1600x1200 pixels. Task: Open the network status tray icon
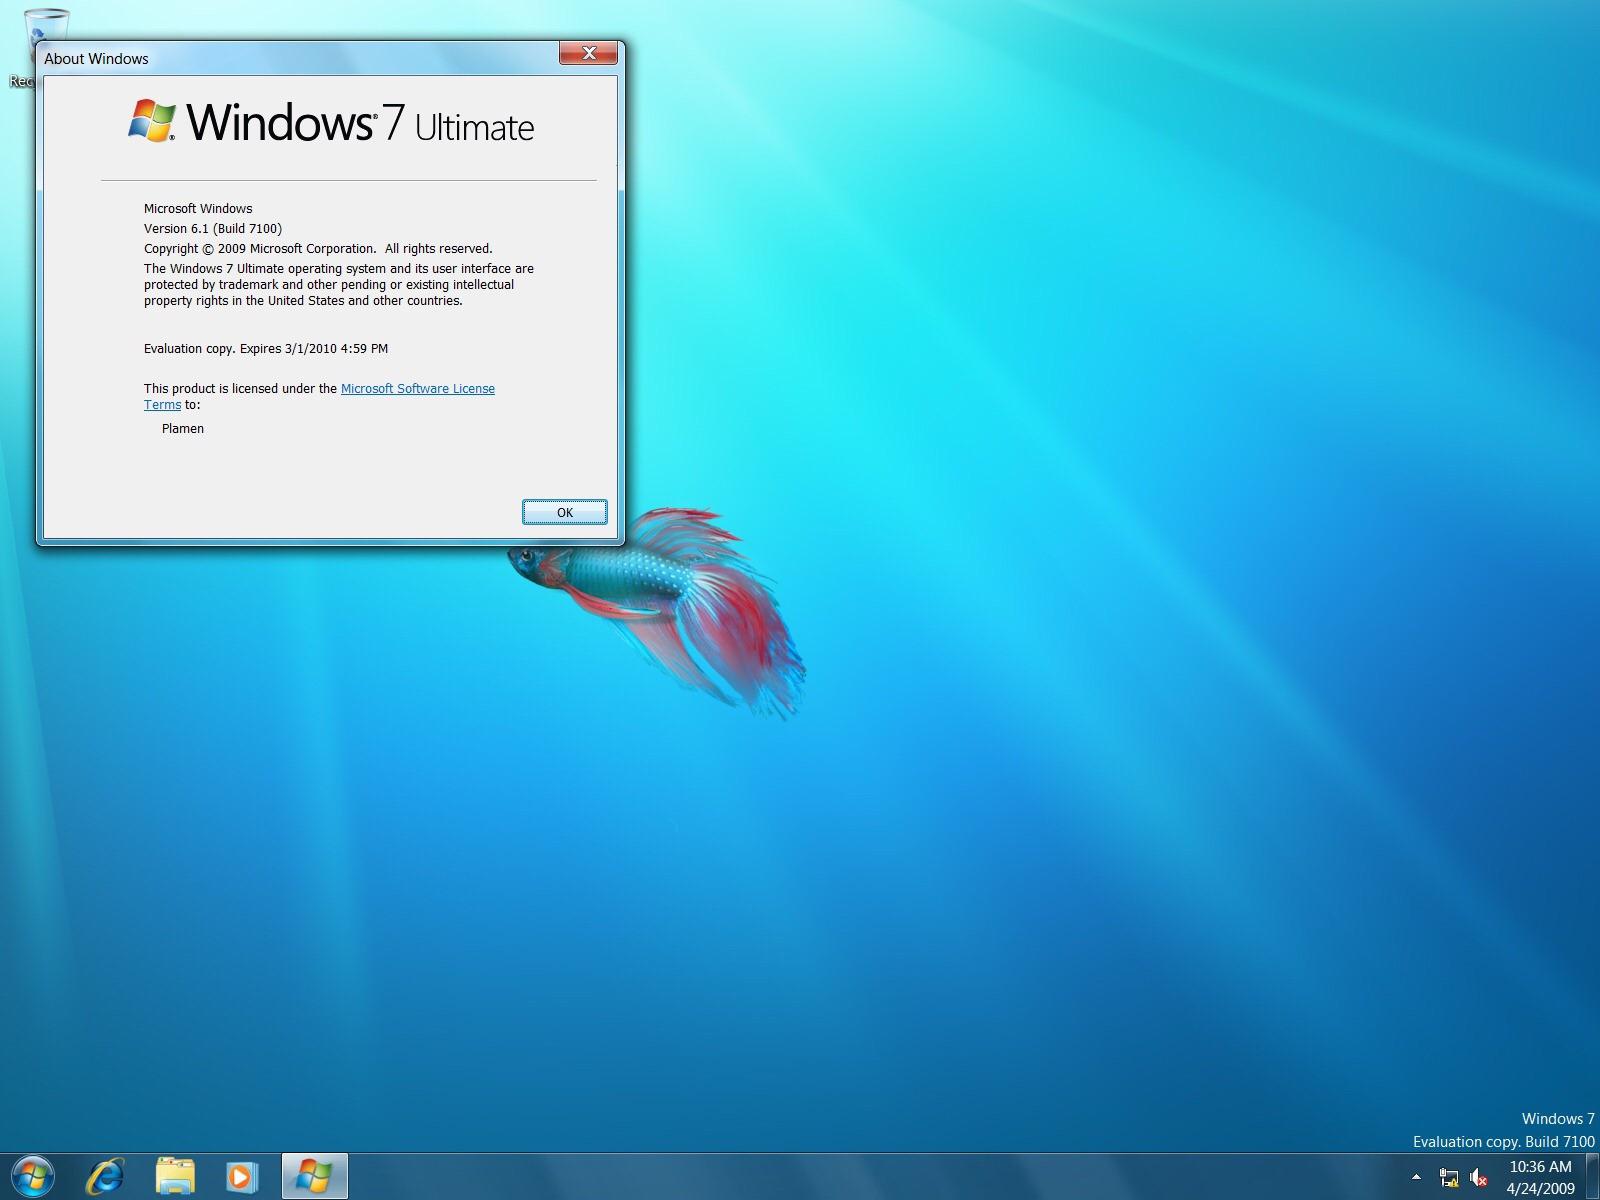click(1449, 1178)
